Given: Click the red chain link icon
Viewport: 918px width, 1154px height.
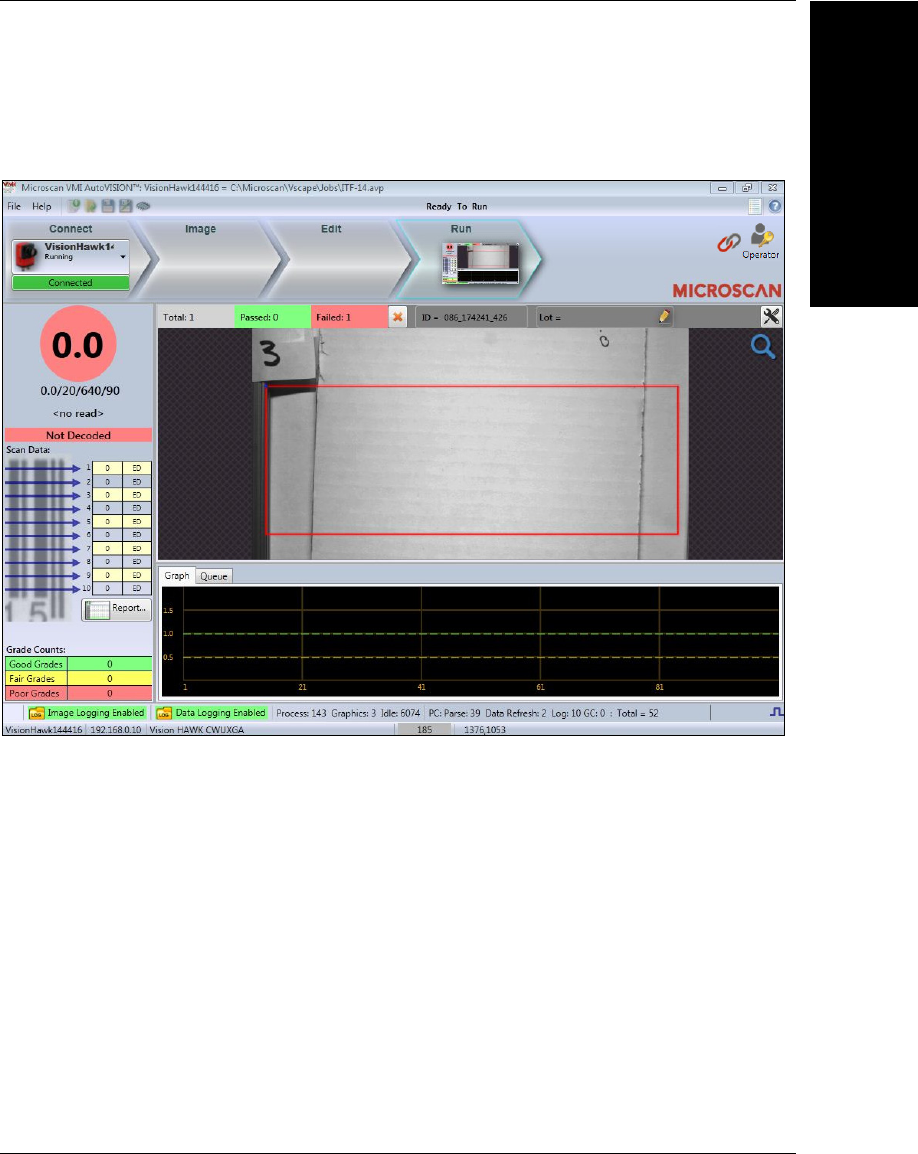Looking at the screenshot, I should 729,243.
